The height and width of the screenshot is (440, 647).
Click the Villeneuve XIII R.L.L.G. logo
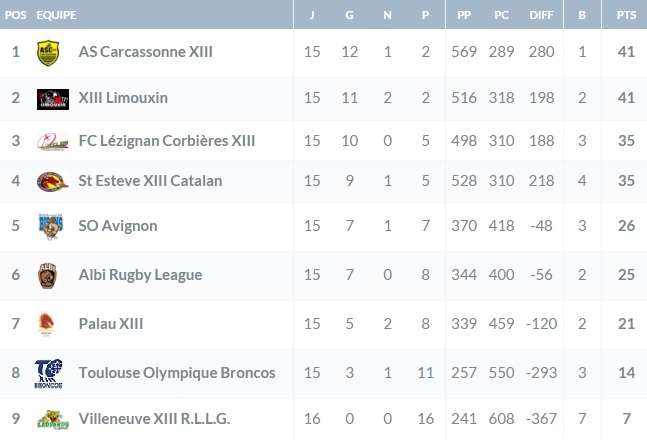50,420
